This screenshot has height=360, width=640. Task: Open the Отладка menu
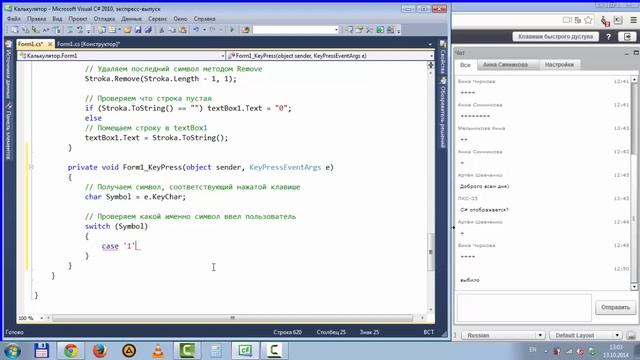pos(104,19)
